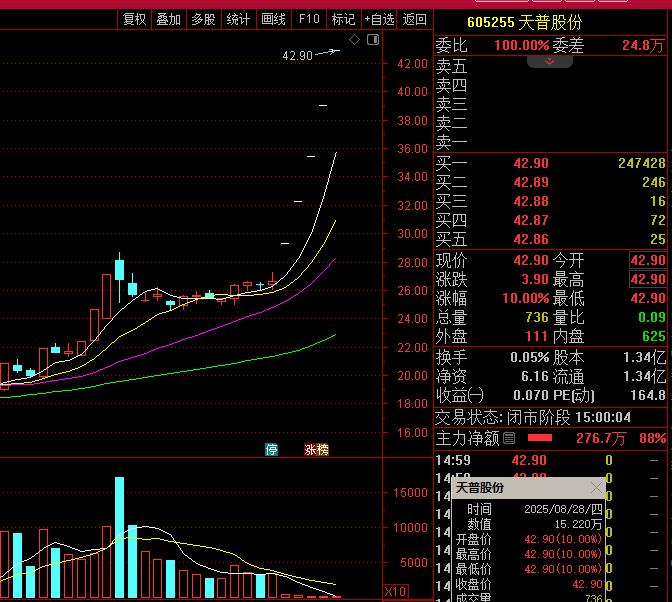Click the 内盘 625 value
This screenshot has width=672, height=602.
[654, 336]
